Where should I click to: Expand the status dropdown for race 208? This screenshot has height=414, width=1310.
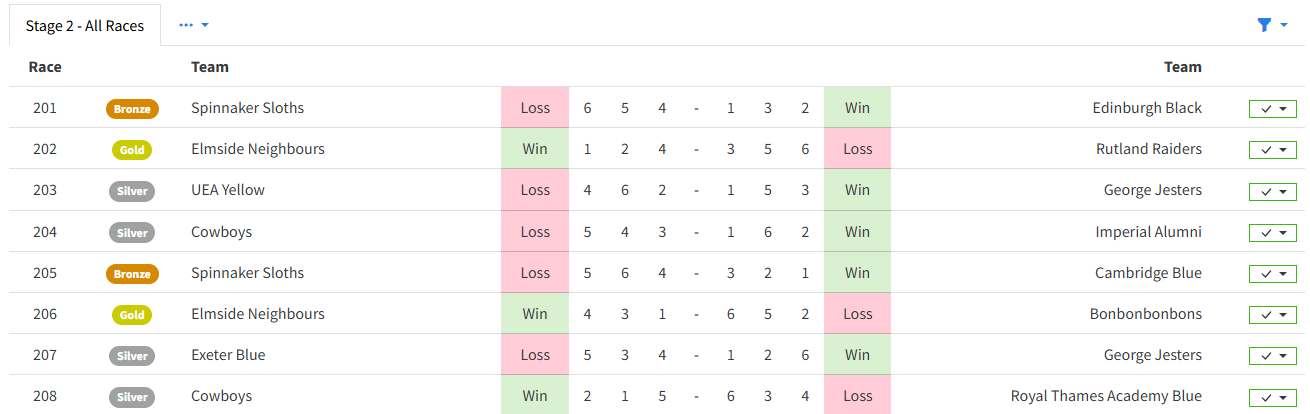pos(1273,397)
